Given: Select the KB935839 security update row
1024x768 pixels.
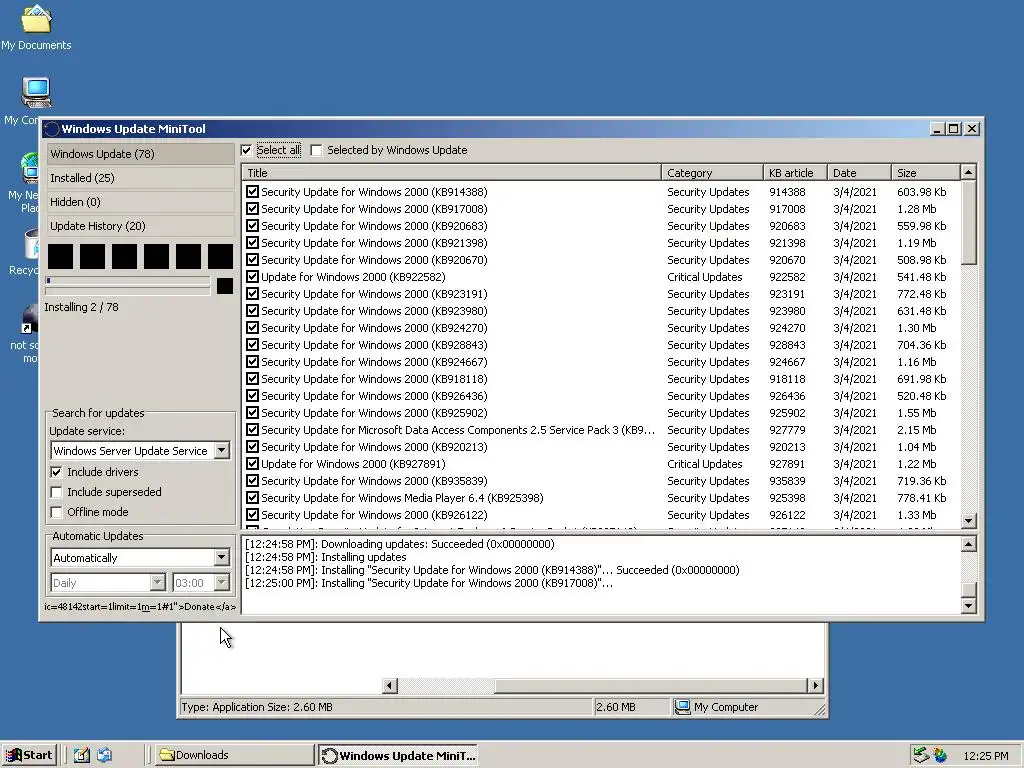Looking at the screenshot, I should pyautogui.click(x=601, y=481).
